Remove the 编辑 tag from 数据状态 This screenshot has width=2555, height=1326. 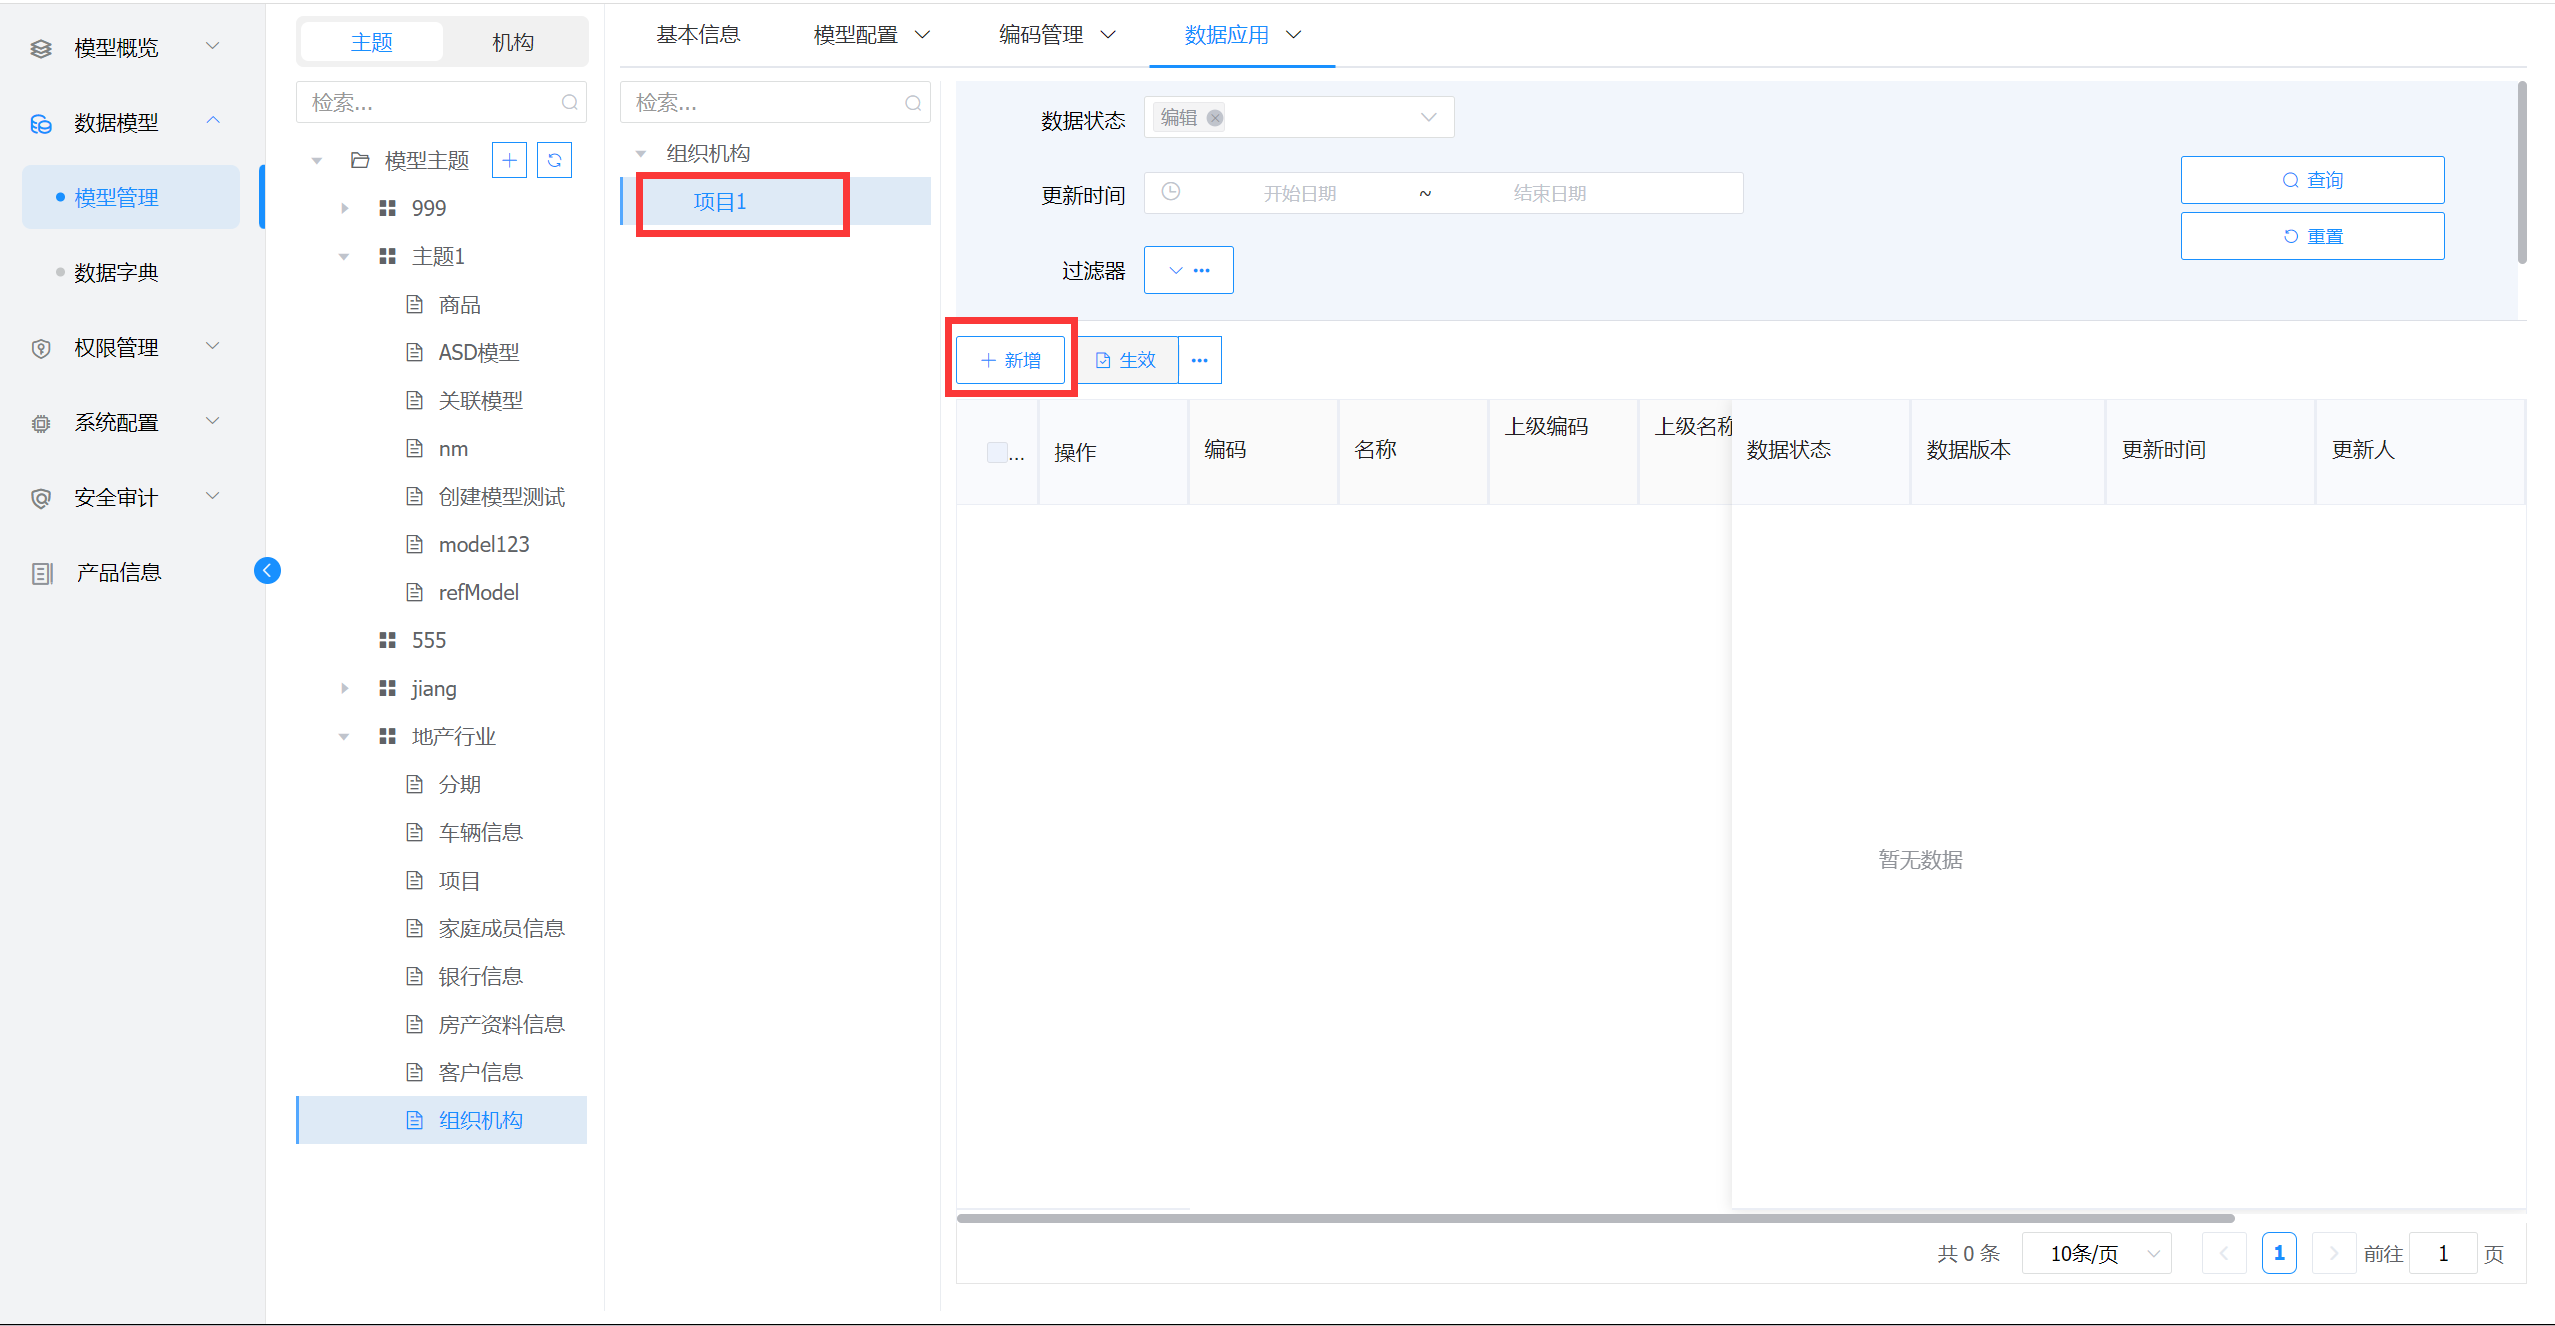(1215, 117)
